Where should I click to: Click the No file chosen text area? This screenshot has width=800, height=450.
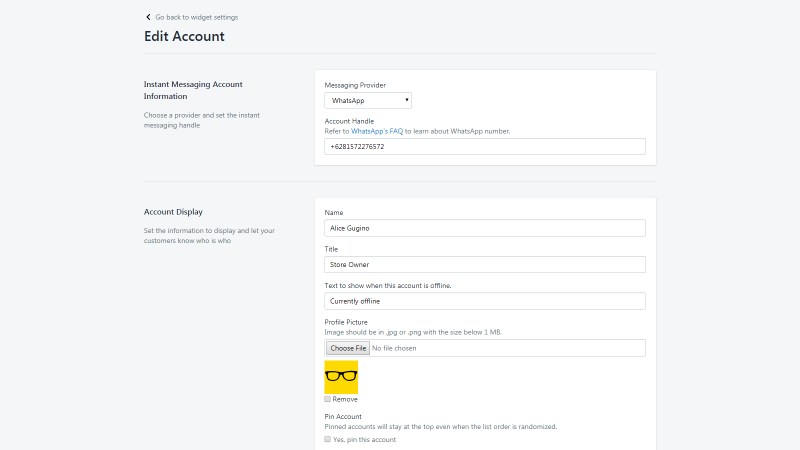(x=394, y=348)
